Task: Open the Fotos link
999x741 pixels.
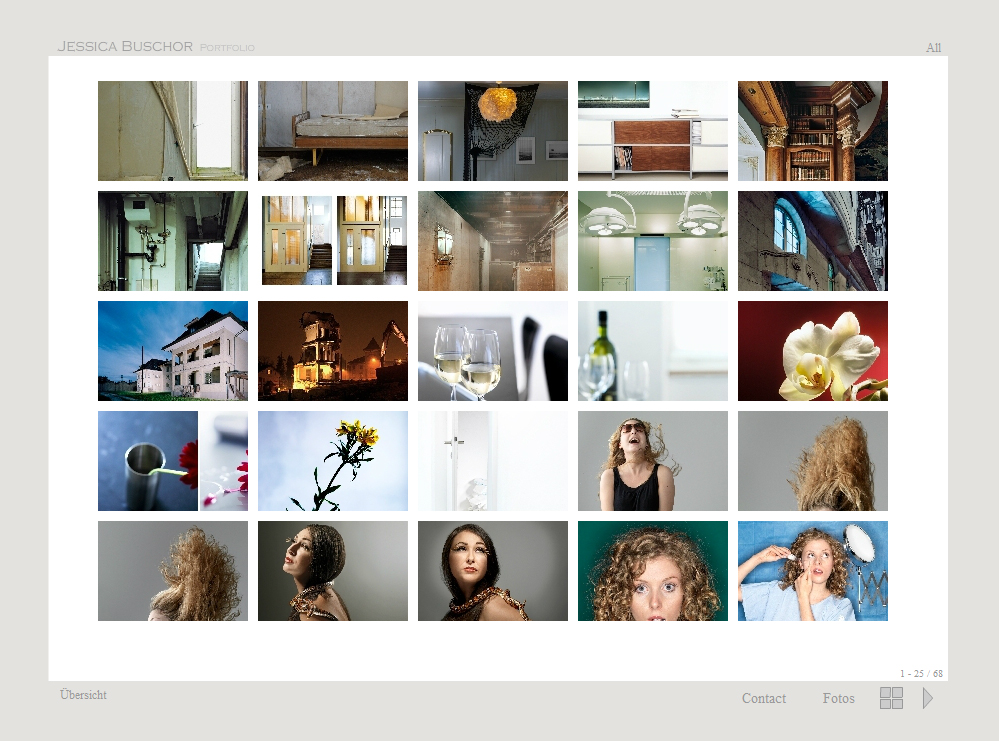Action: pyautogui.click(x=838, y=698)
